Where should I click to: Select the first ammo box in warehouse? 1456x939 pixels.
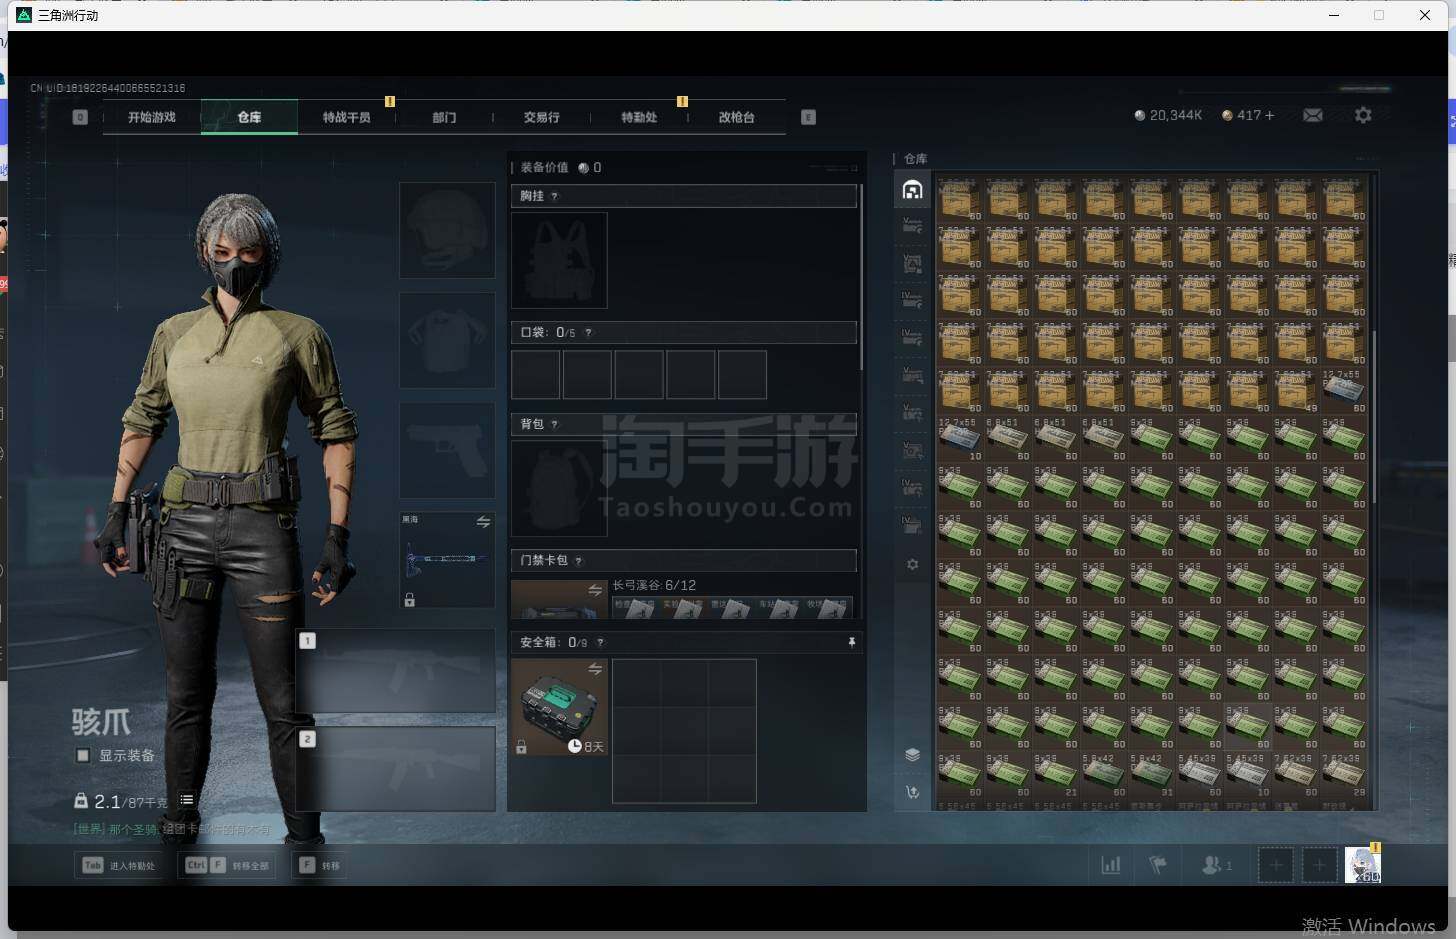click(960, 200)
